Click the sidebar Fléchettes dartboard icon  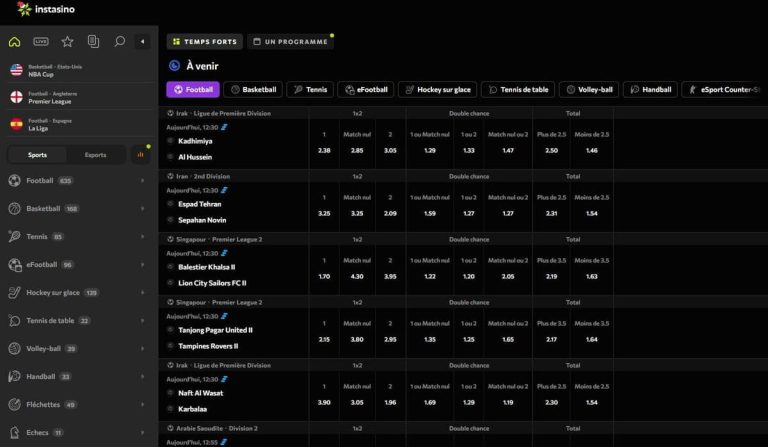pyautogui.click(x=15, y=404)
